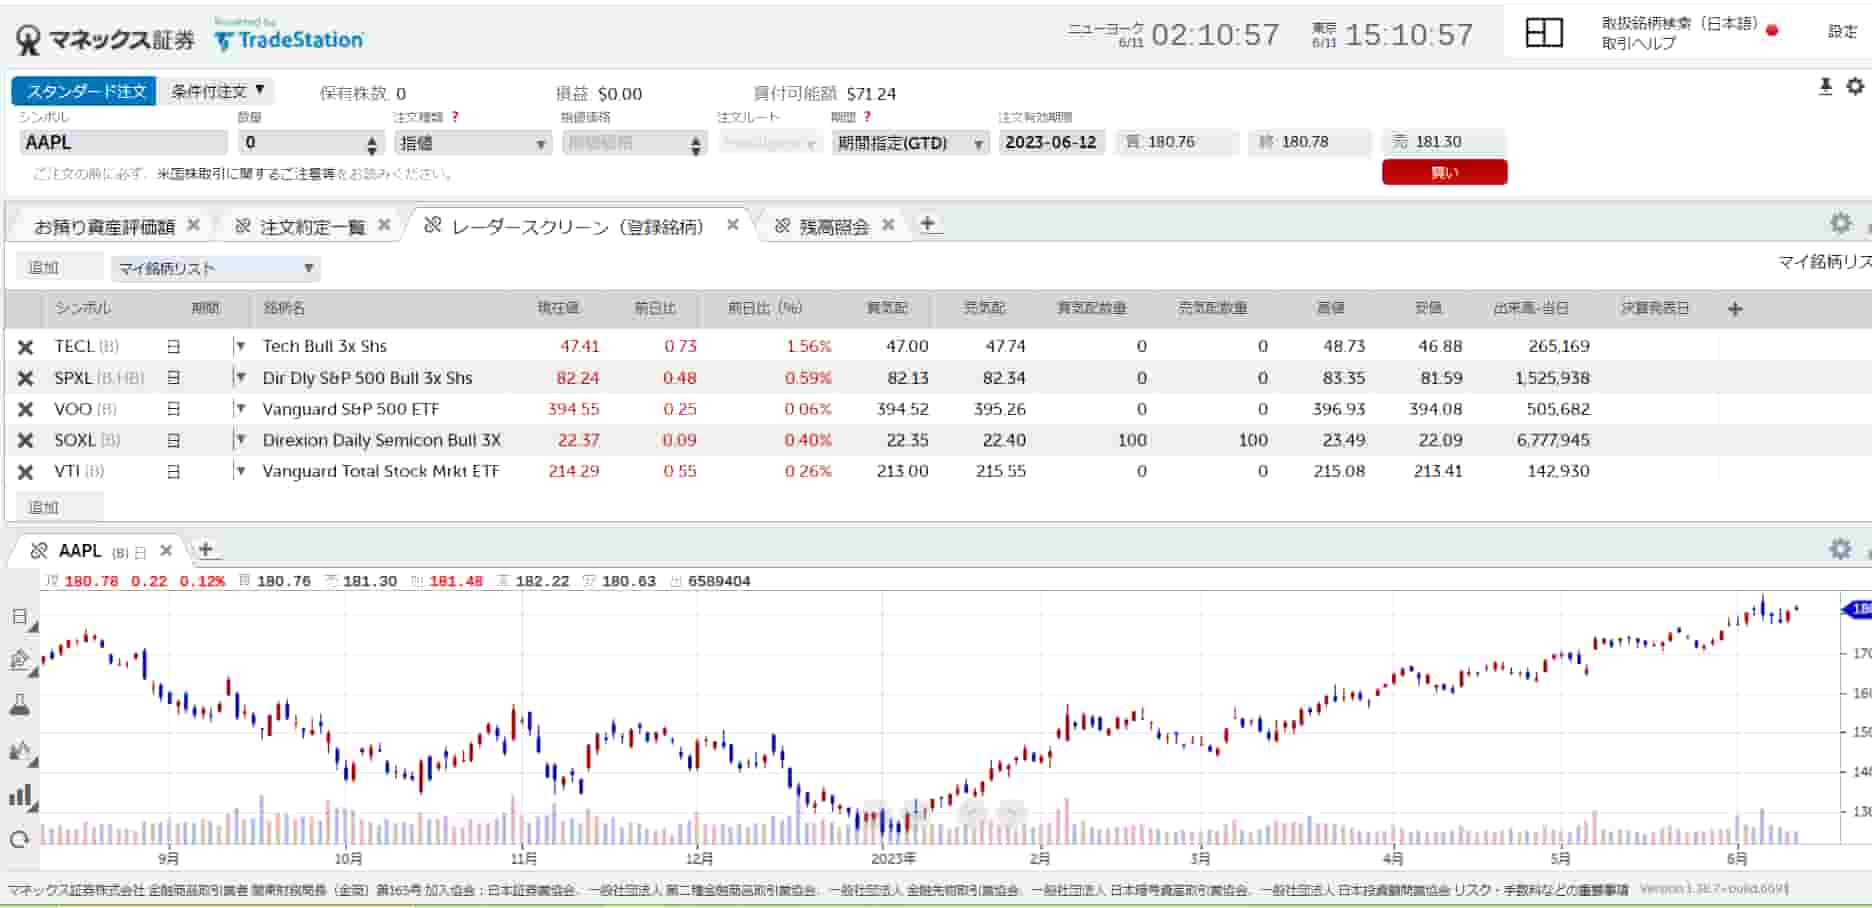Sort by 現在値 column header

558,308
